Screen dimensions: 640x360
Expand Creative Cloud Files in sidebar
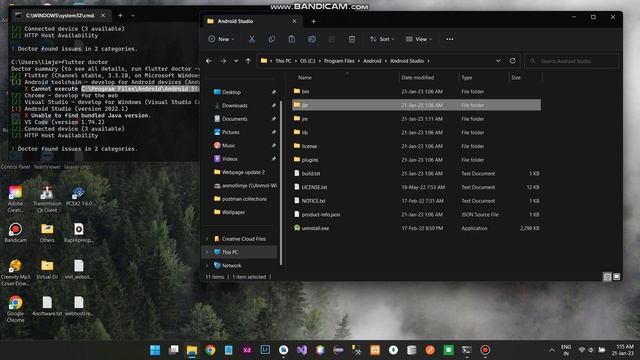tap(207, 239)
